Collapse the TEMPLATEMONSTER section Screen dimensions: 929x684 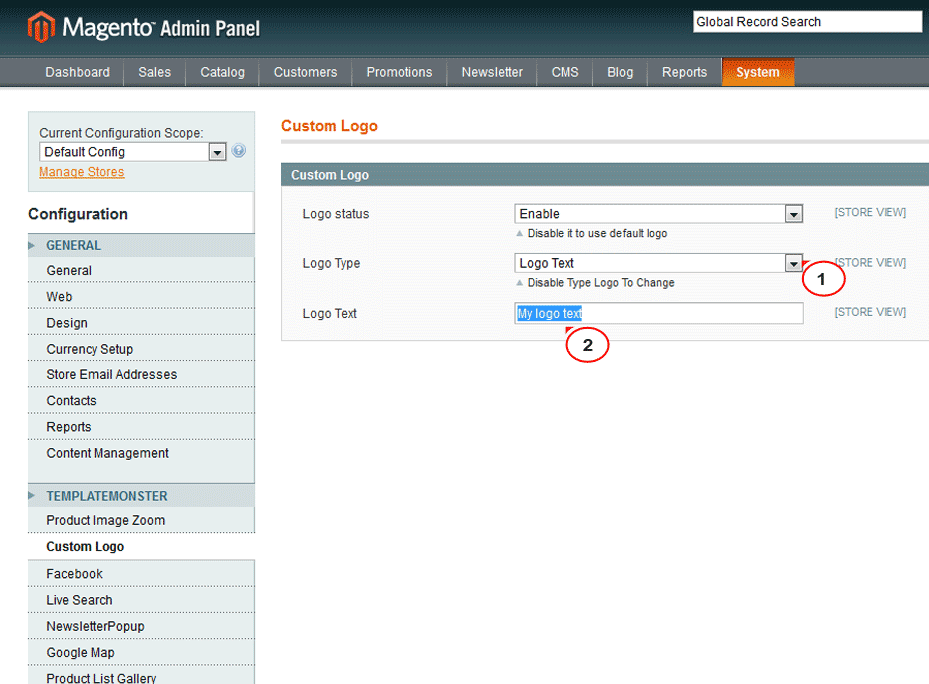(x=106, y=496)
